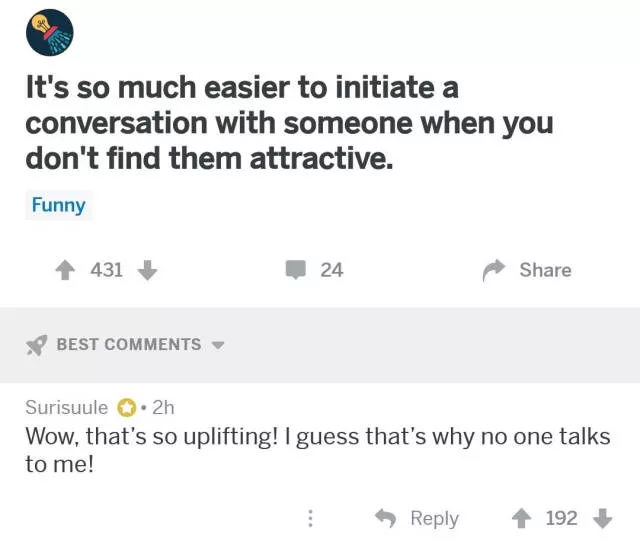Click the reply arrow icon on the comment

point(386,518)
